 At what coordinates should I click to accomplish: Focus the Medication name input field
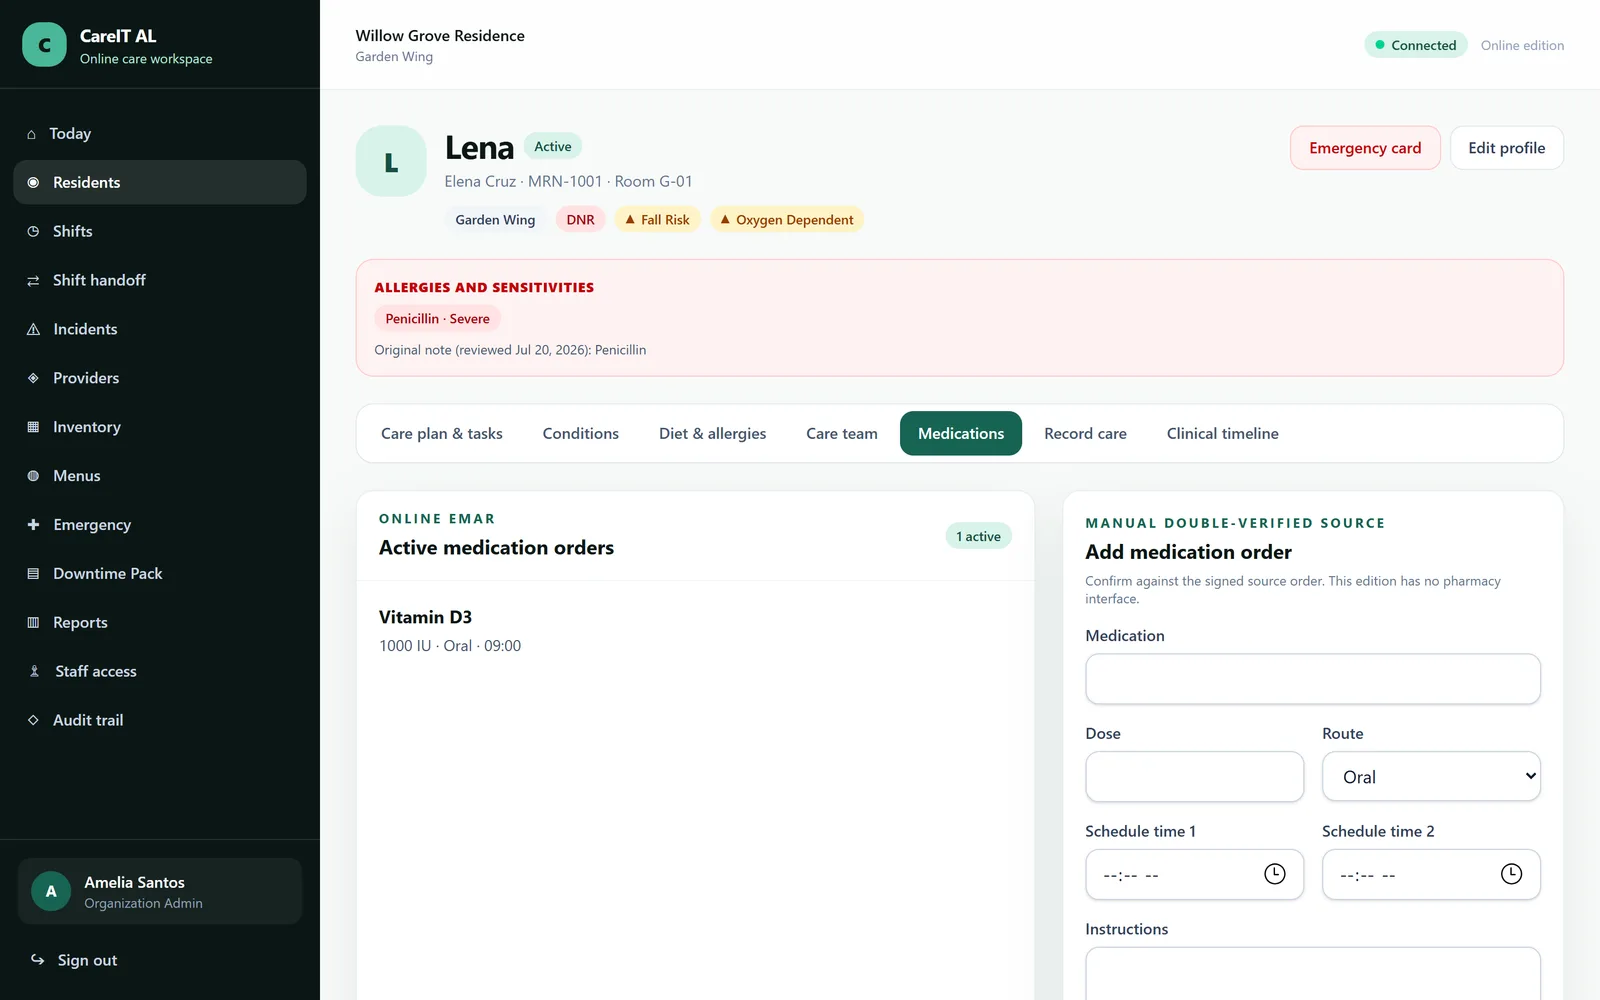point(1313,679)
